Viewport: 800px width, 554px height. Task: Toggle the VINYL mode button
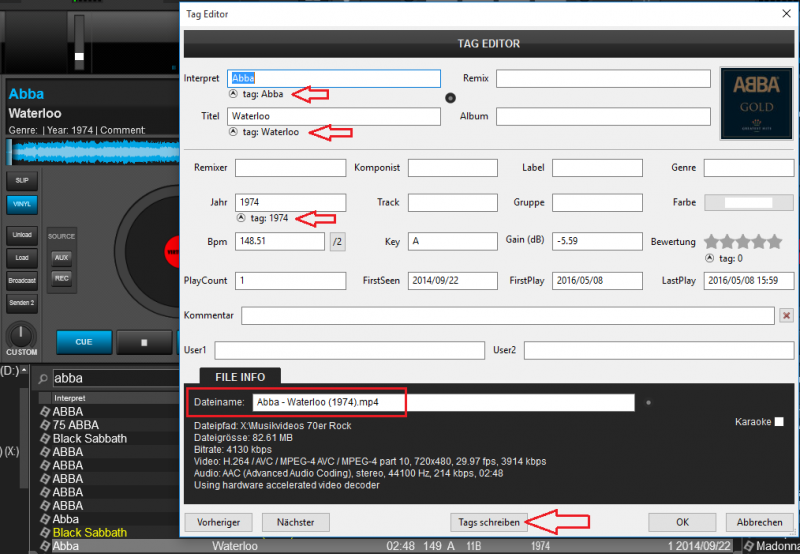pos(21,204)
